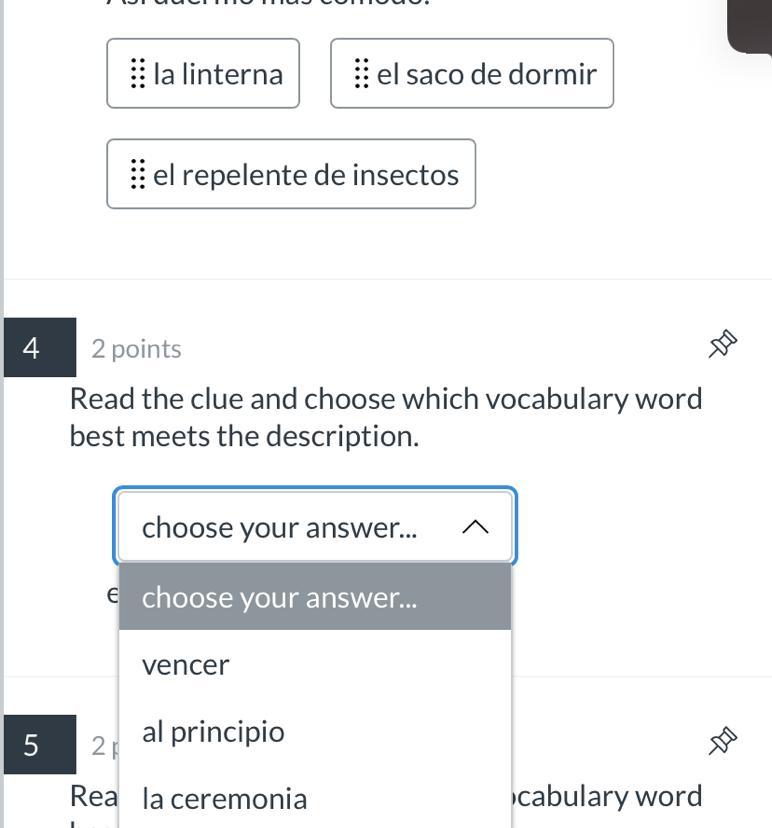772x828 pixels.
Task: Click the 'el repelente de insectos' chip
Action: click(305, 175)
